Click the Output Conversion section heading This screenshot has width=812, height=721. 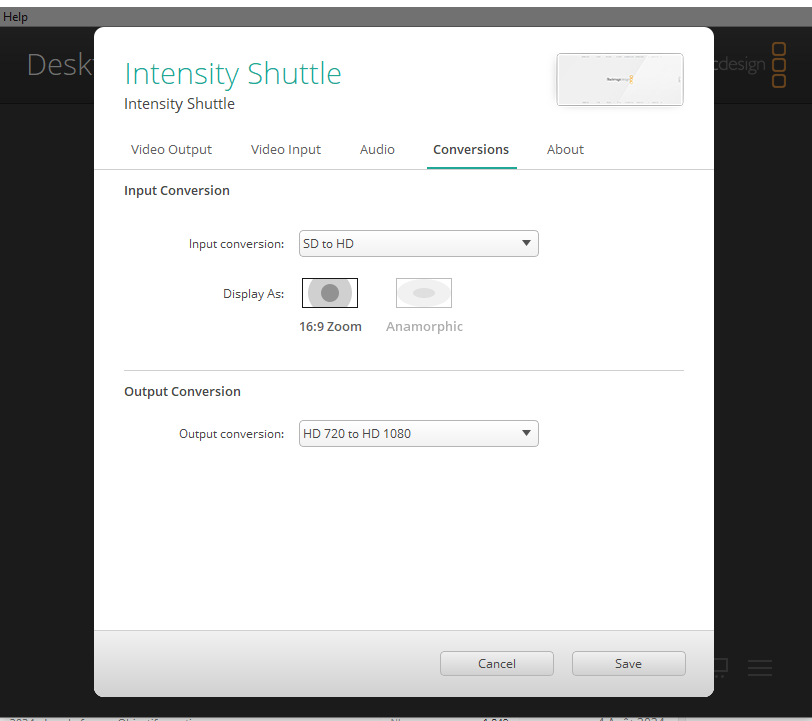pos(182,392)
